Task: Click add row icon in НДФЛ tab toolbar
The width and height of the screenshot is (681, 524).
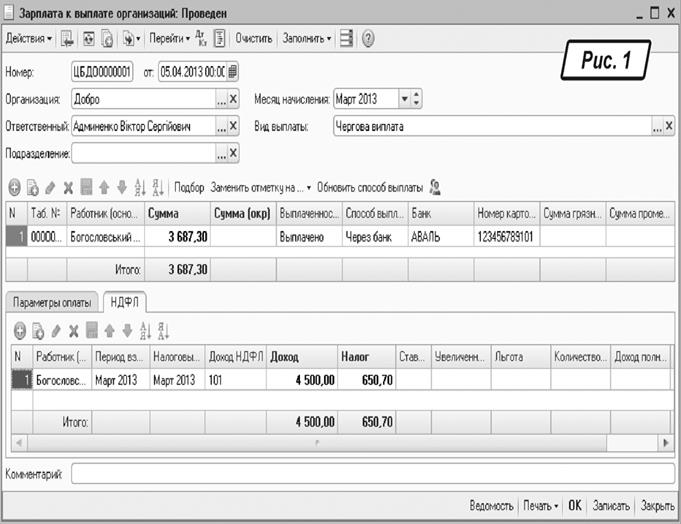Action: tap(20, 331)
